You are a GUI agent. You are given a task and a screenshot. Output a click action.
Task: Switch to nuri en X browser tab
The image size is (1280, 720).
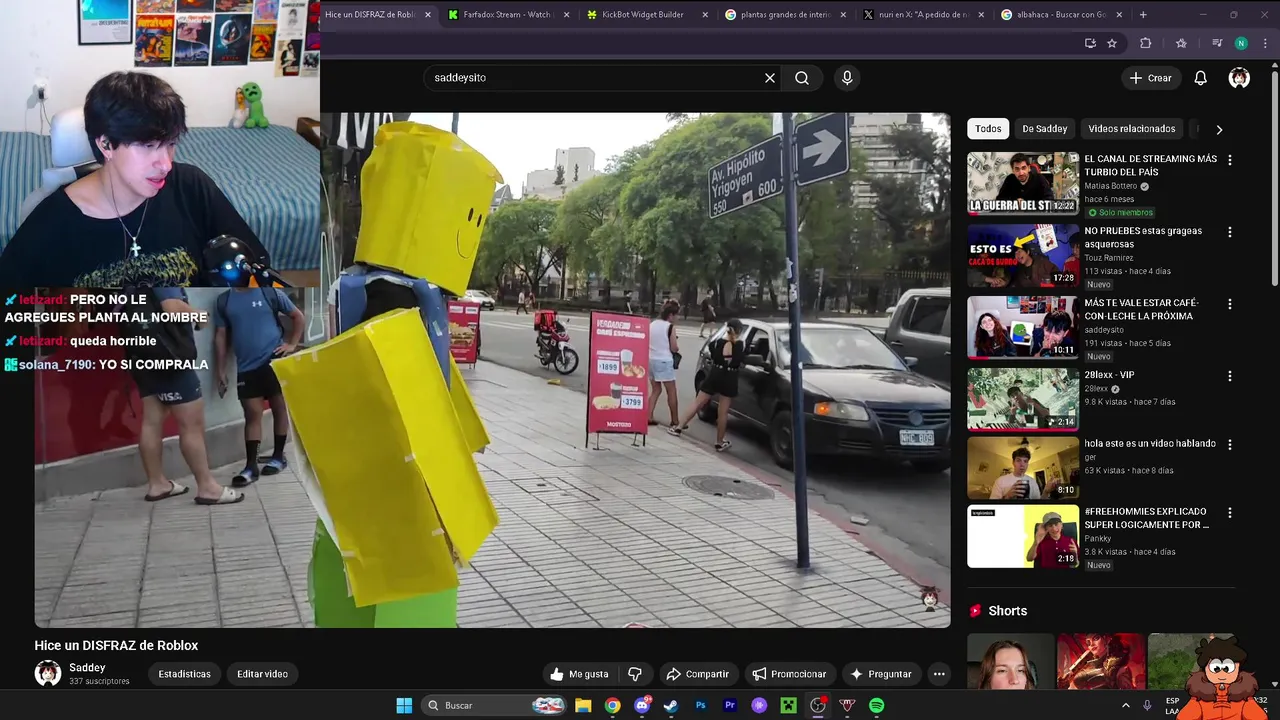tap(923, 15)
